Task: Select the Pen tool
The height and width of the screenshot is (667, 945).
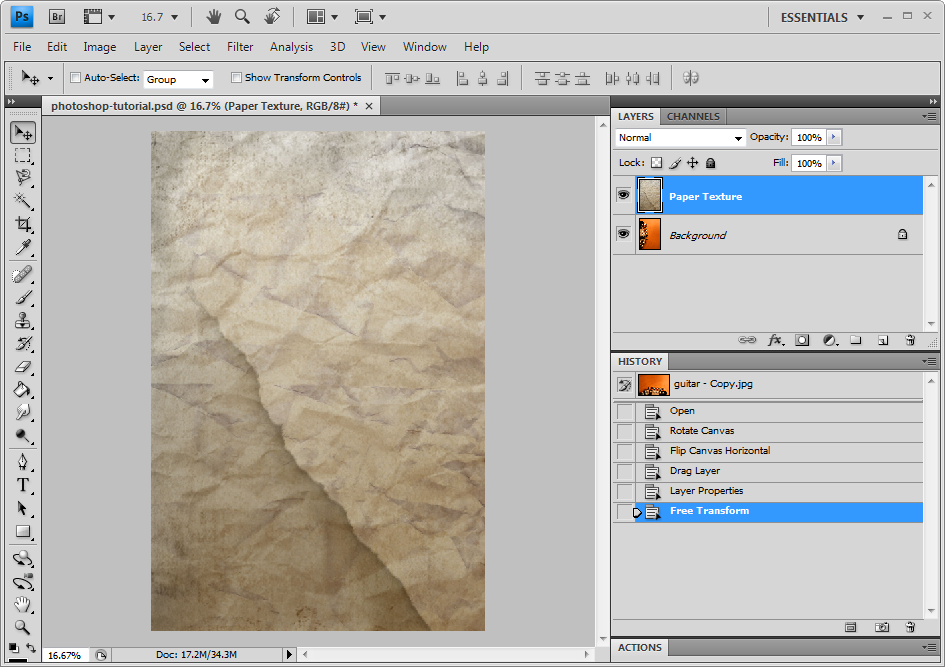Action: coord(22,462)
